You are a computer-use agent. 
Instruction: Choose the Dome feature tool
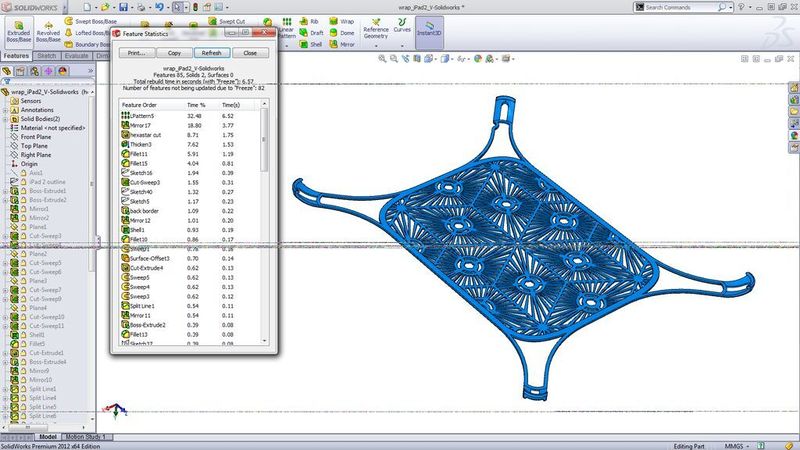click(x=342, y=33)
